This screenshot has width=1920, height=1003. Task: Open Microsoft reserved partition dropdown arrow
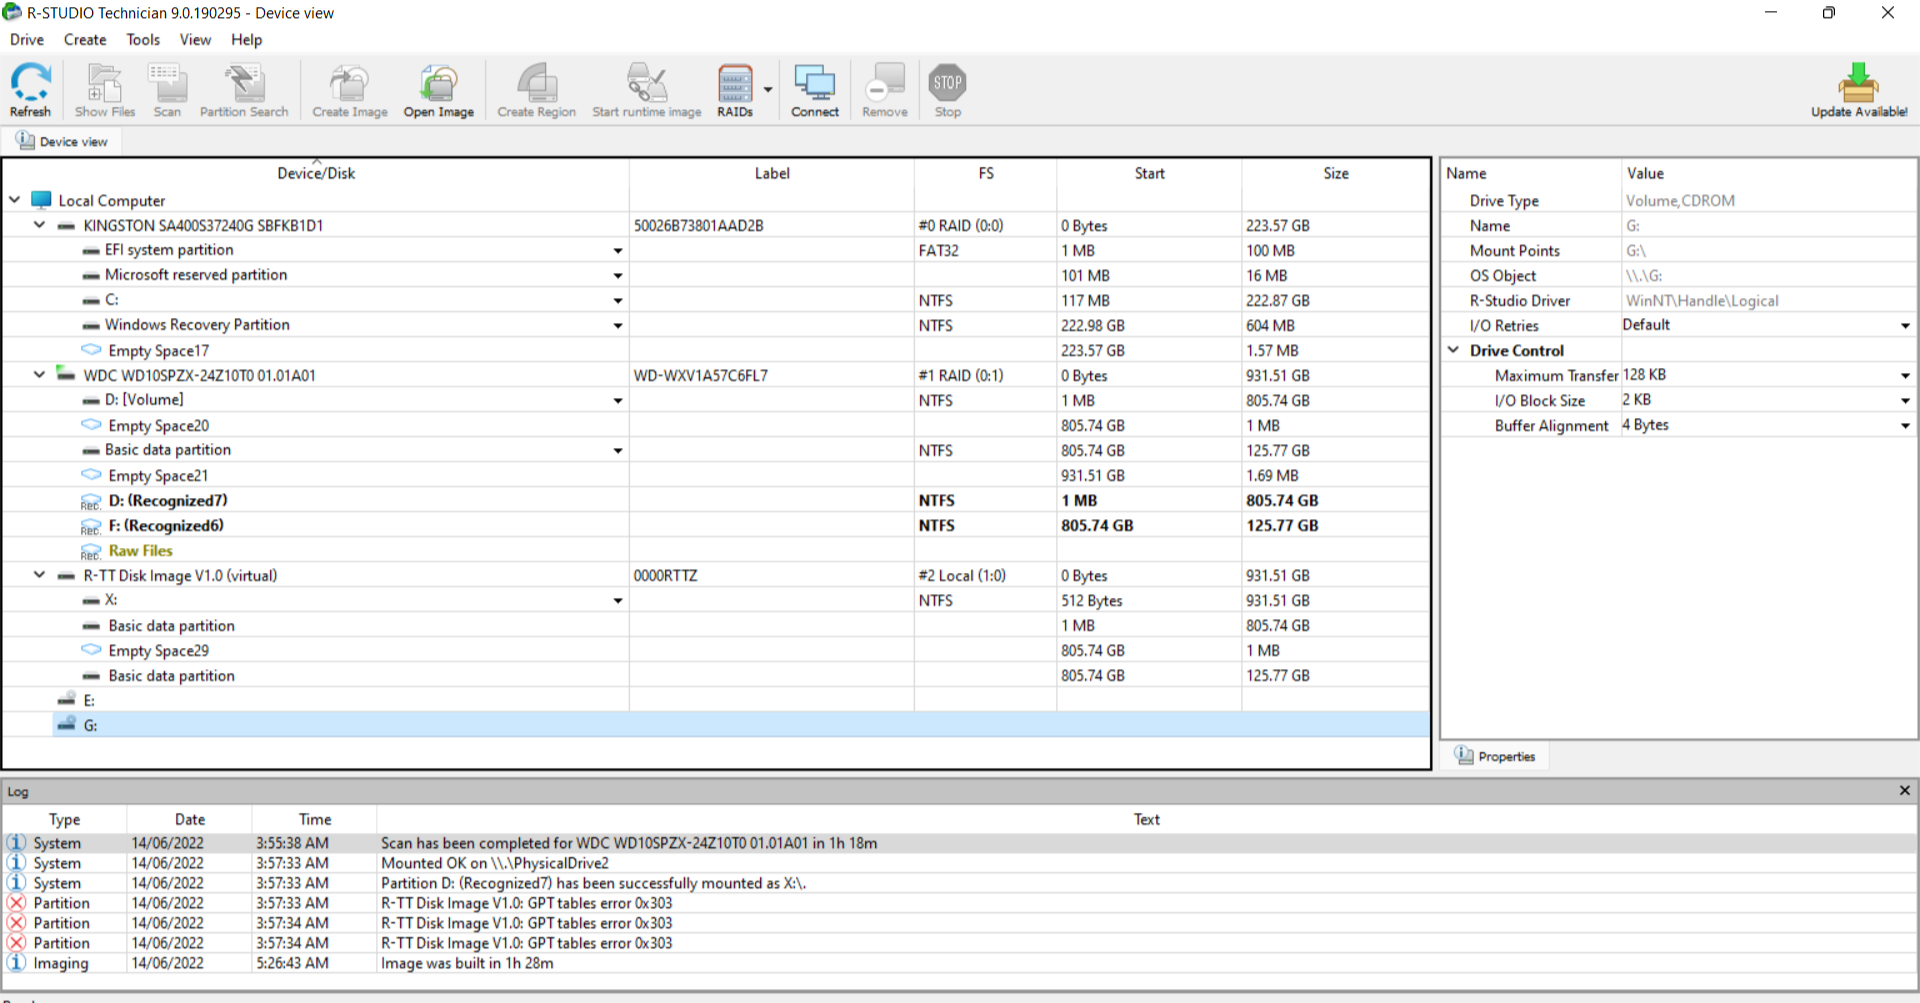pyautogui.click(x=618, y=276)
